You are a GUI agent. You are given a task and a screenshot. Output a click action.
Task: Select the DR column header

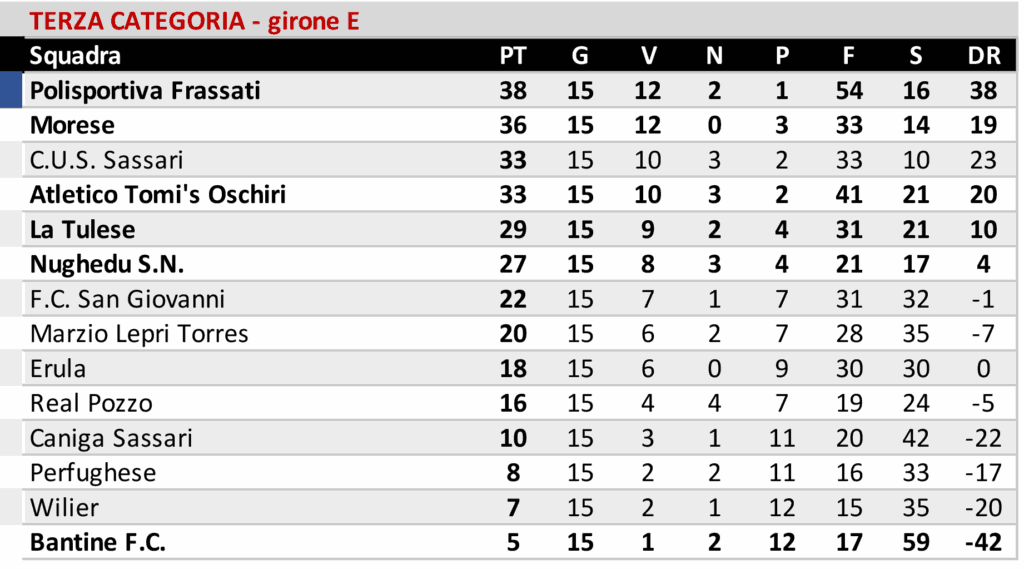tap(983, 56)
